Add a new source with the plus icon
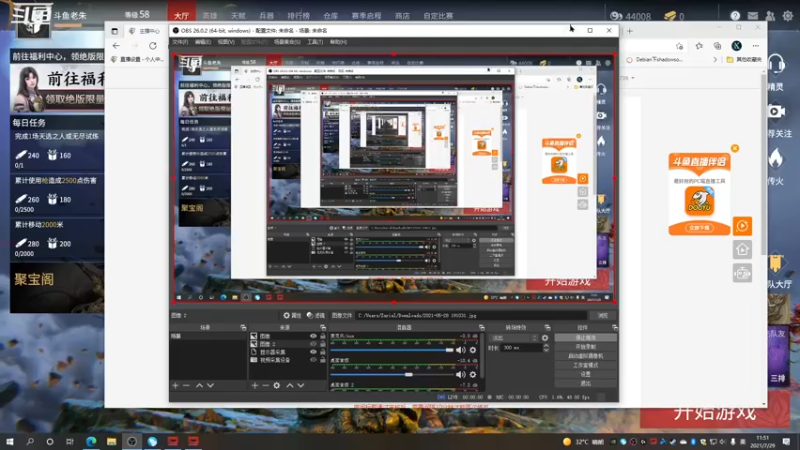Image resolution: width=800 pixels, height=450 pixels. (255, 386)
